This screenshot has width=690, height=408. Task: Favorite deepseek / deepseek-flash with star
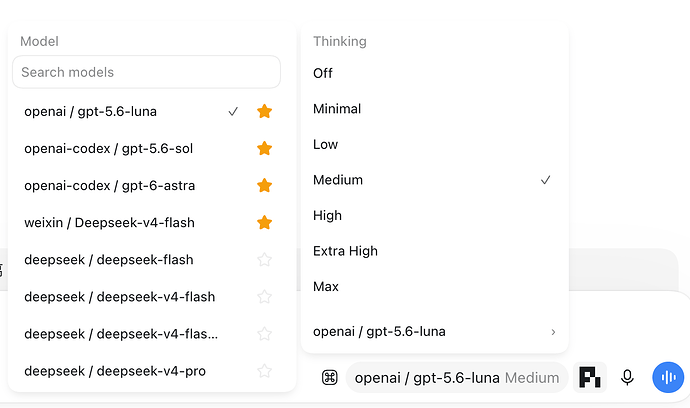tap(264, 260)
